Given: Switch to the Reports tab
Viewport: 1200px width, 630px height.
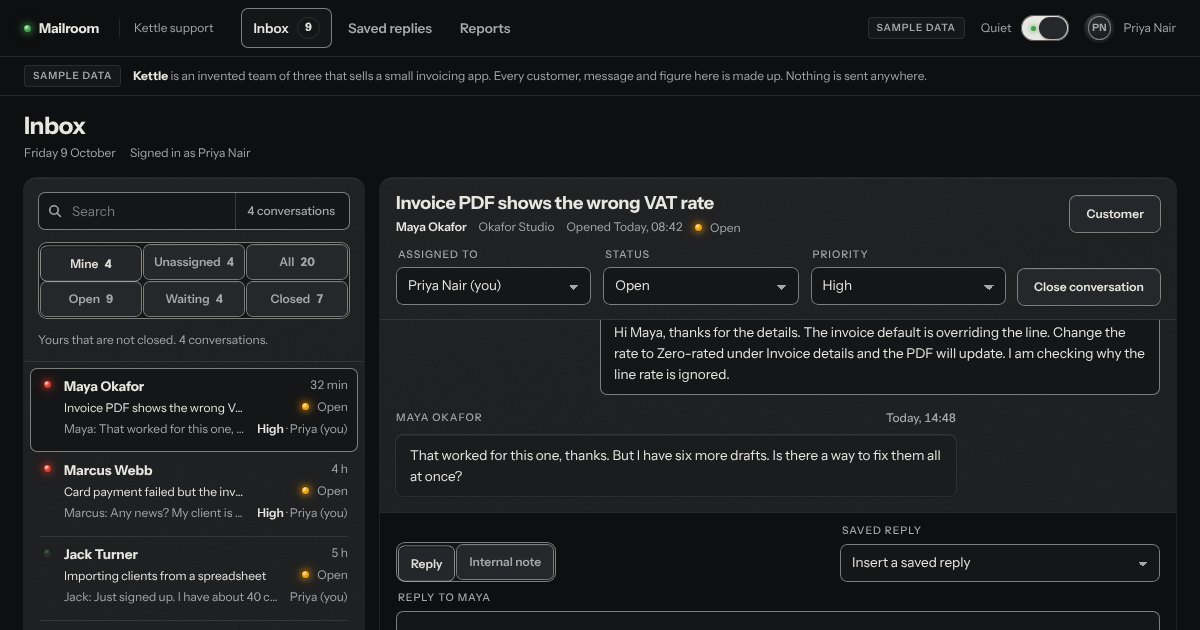Looking at the screenshot, I should tap(485, 28).
